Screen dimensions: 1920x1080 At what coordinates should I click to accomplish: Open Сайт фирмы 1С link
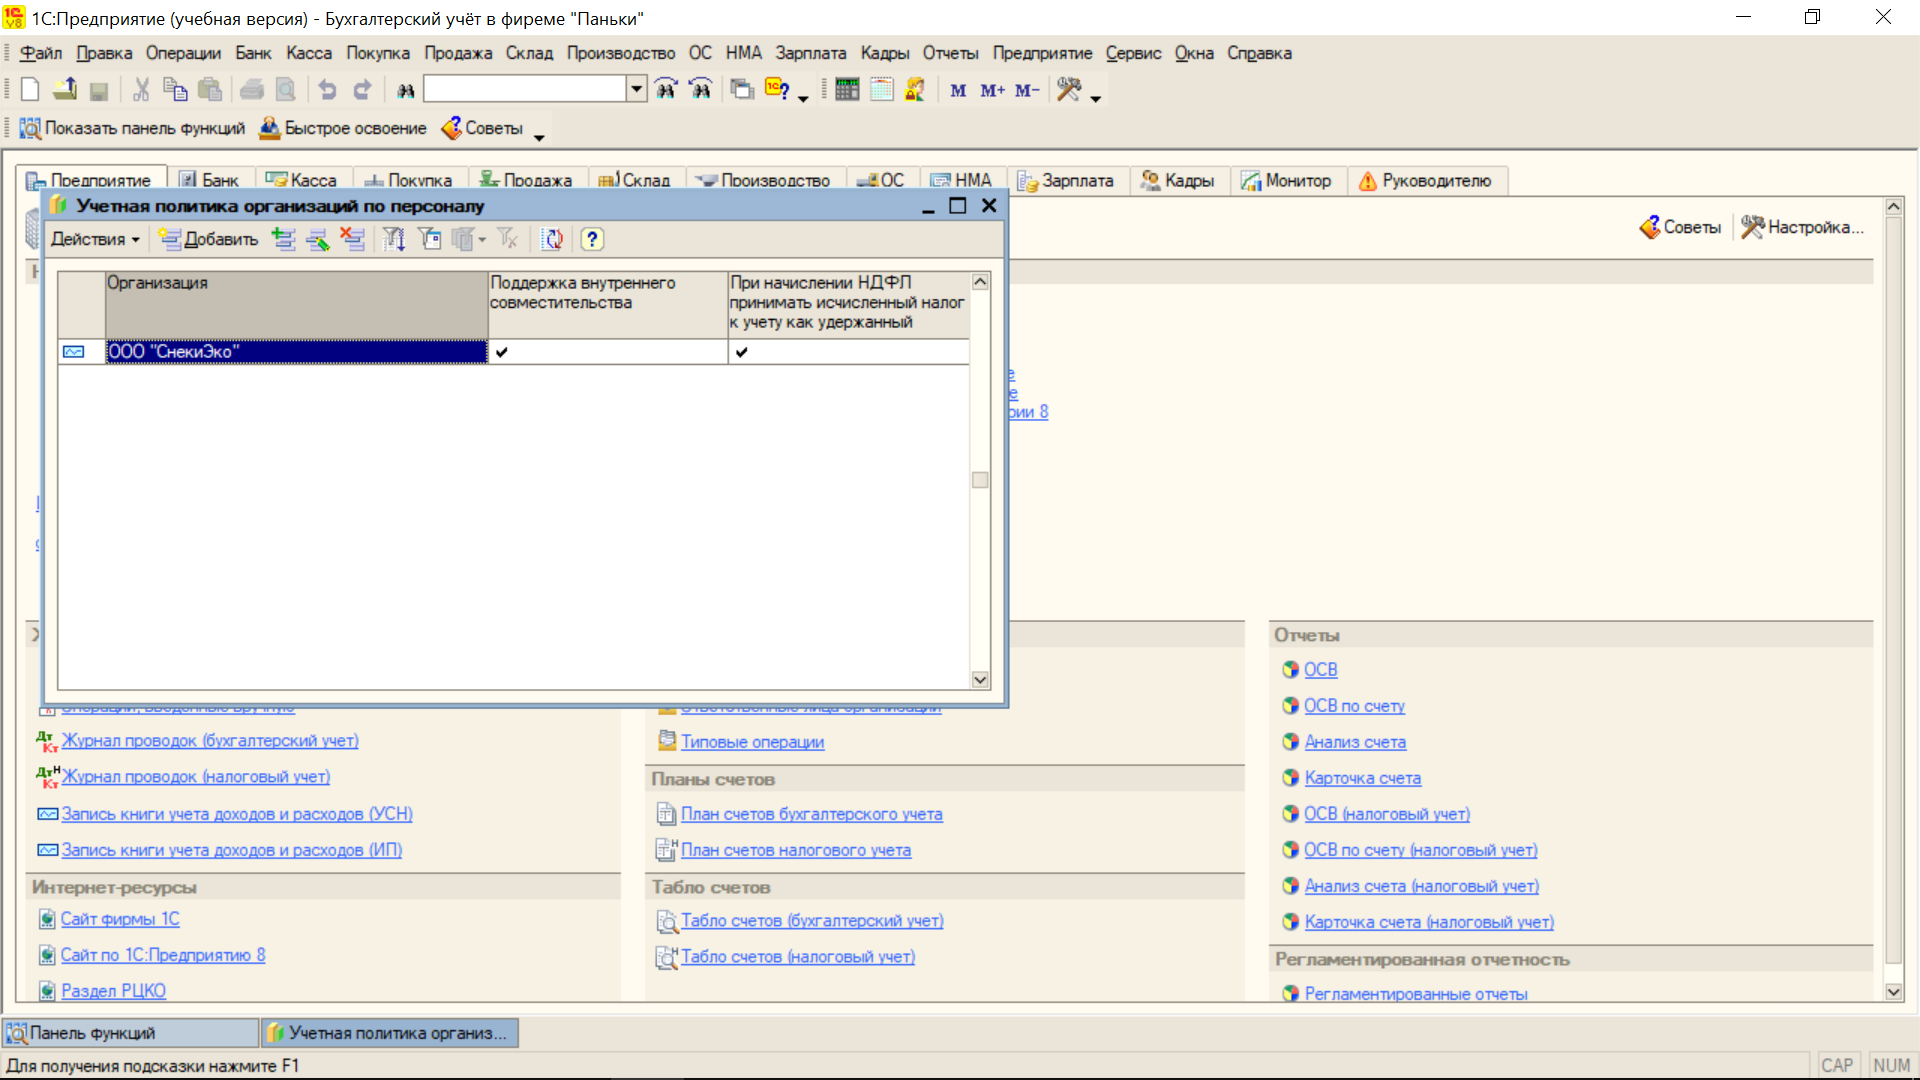click(x=120, y=919)
